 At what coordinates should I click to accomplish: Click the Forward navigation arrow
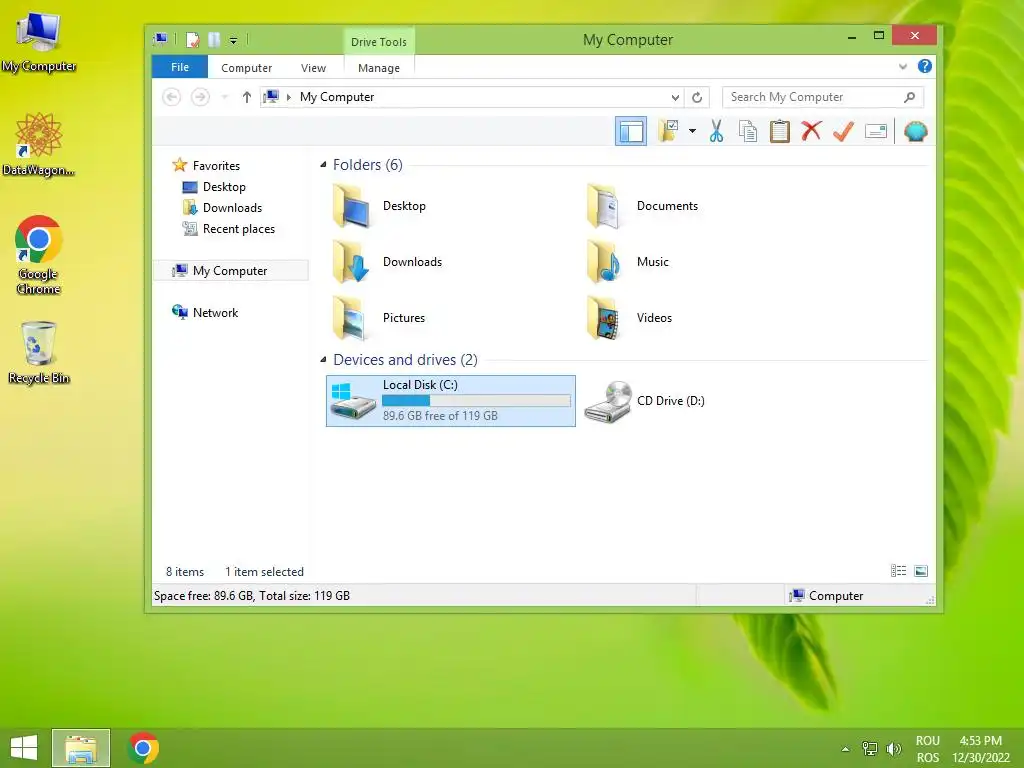click(x=200, y=97)
